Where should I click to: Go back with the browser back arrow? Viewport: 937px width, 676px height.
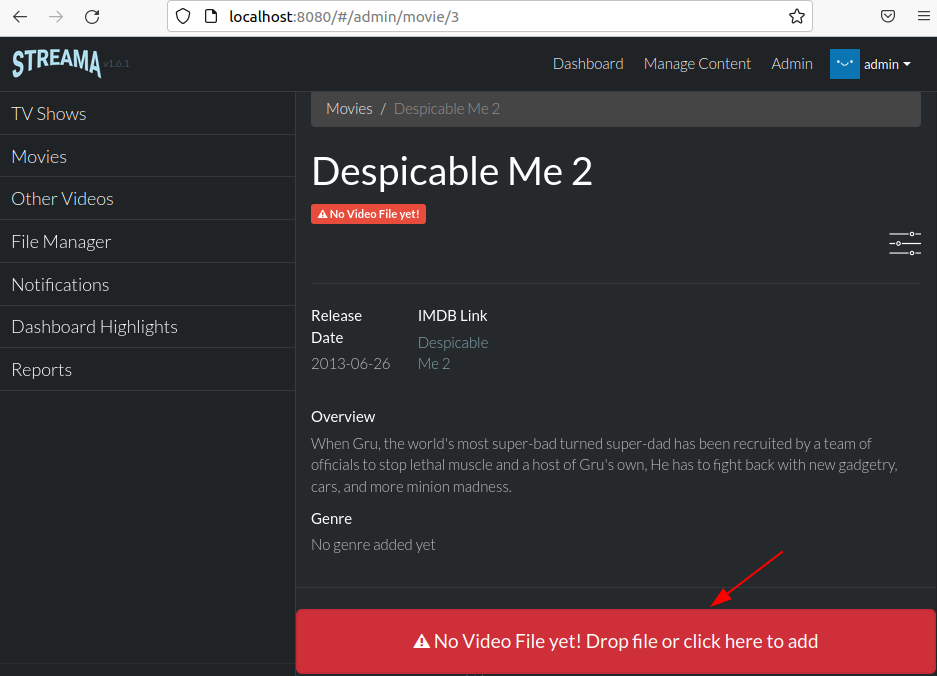pyautogui.click(x=20, y=17)
